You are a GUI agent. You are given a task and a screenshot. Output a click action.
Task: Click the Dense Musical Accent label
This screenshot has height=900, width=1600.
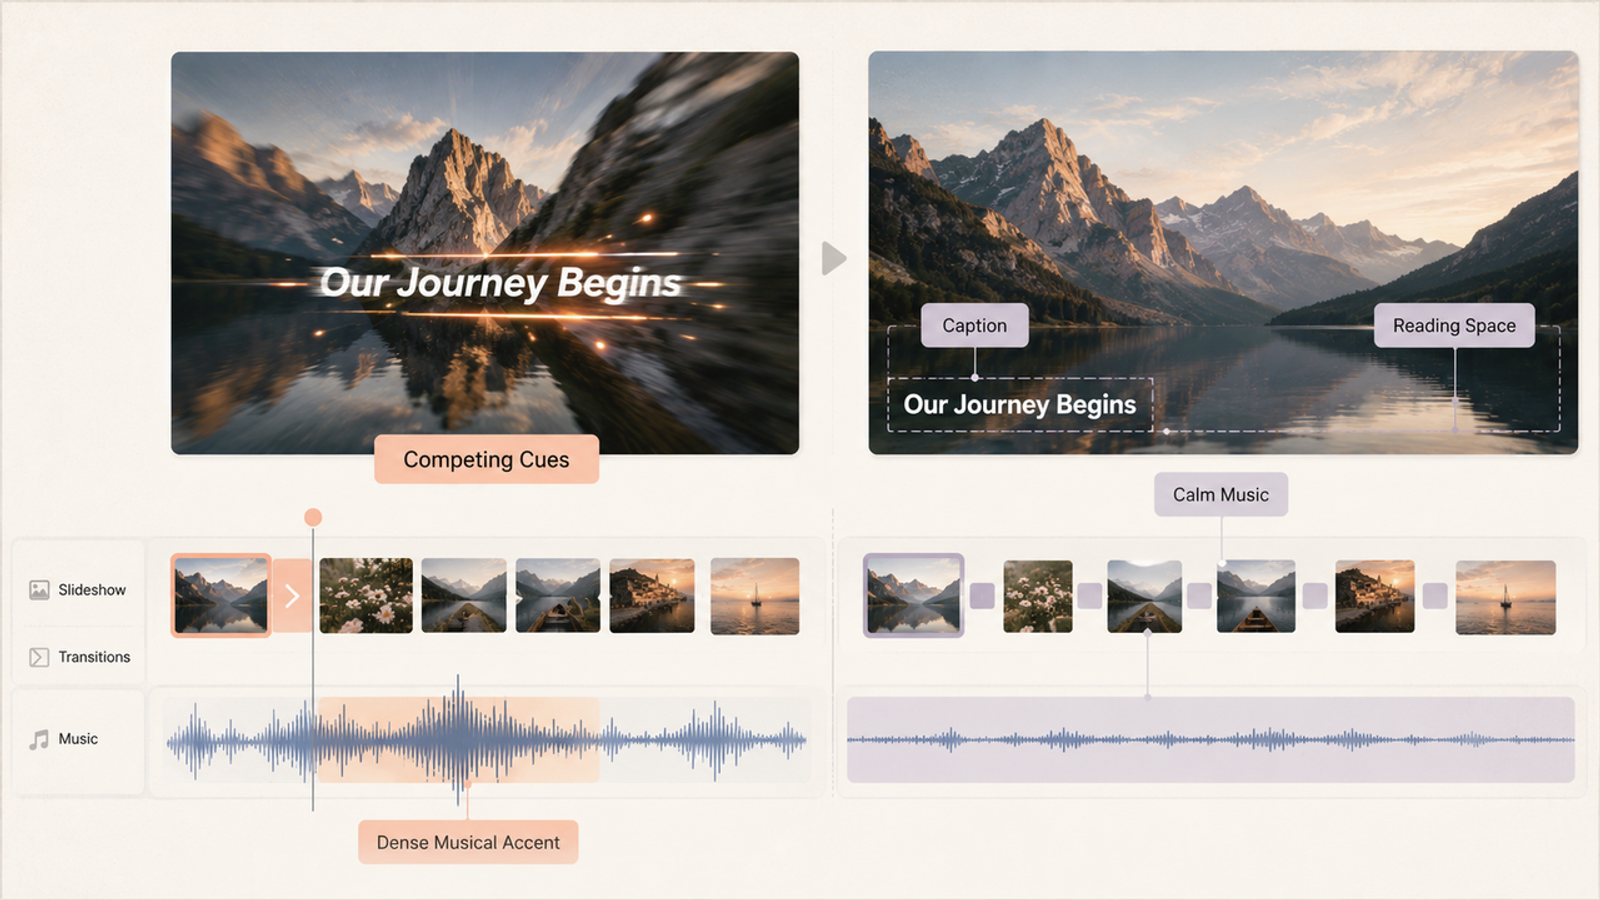coord(468,842)
